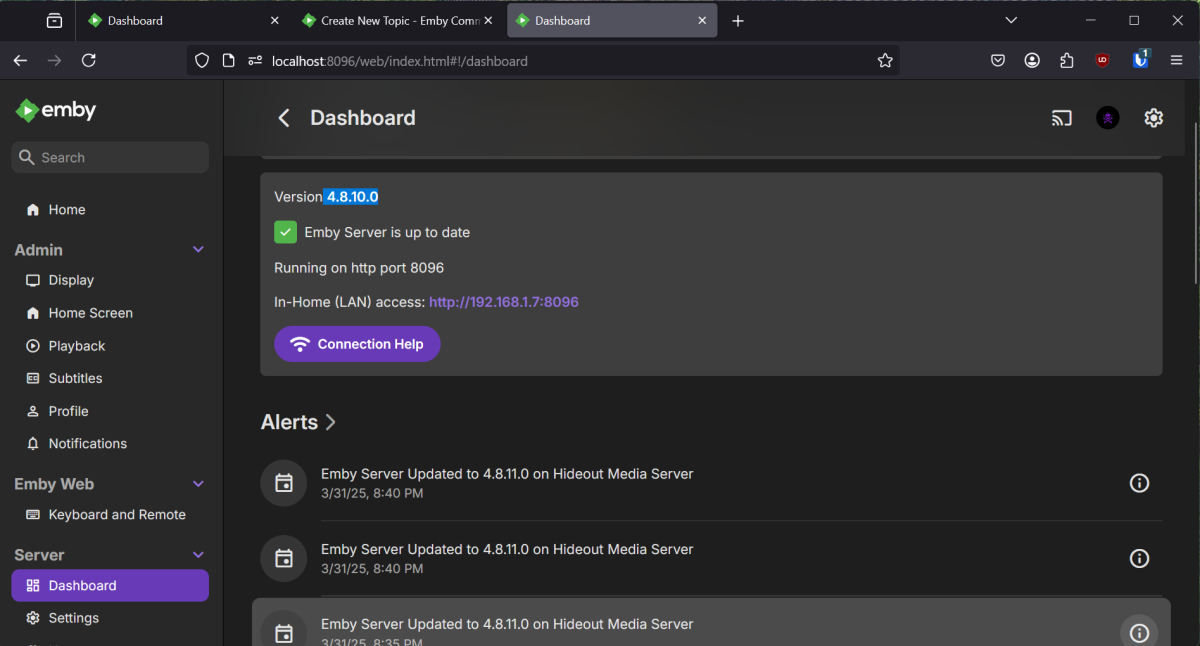Close the Create New Topic browser tab
Viewport: 1200px width, 646px height.
(x=489, y=20)
